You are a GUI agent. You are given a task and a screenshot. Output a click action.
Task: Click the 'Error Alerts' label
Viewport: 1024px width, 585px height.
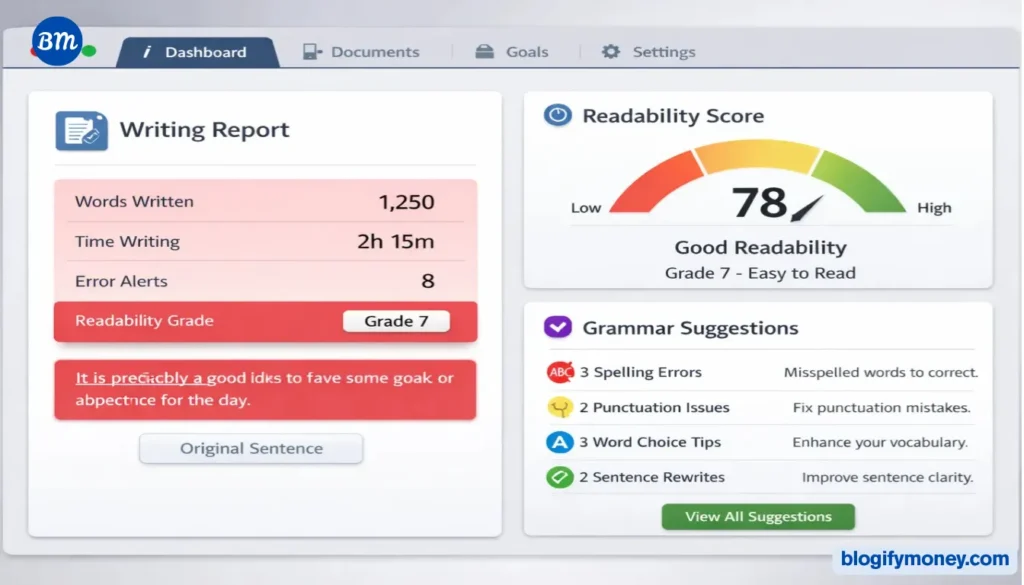pyautogui.click(x=121, y=281)
